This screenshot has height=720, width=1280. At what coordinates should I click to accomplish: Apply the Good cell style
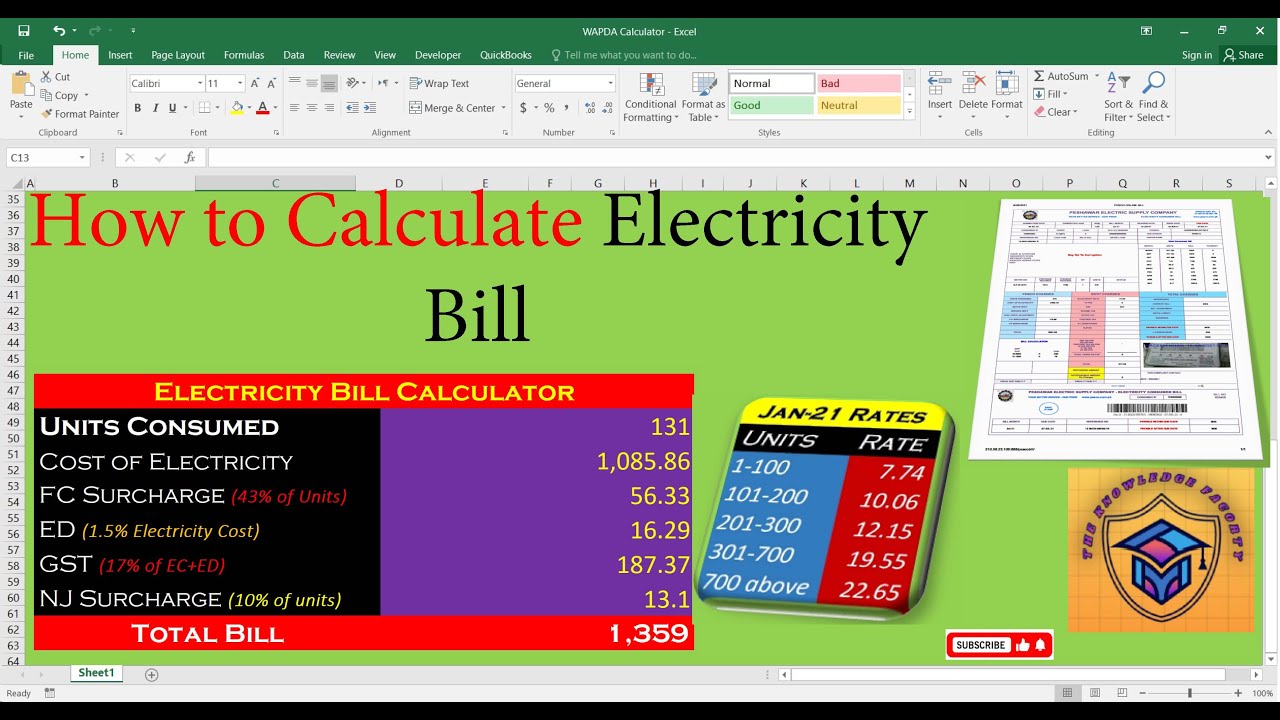[771, 105]
